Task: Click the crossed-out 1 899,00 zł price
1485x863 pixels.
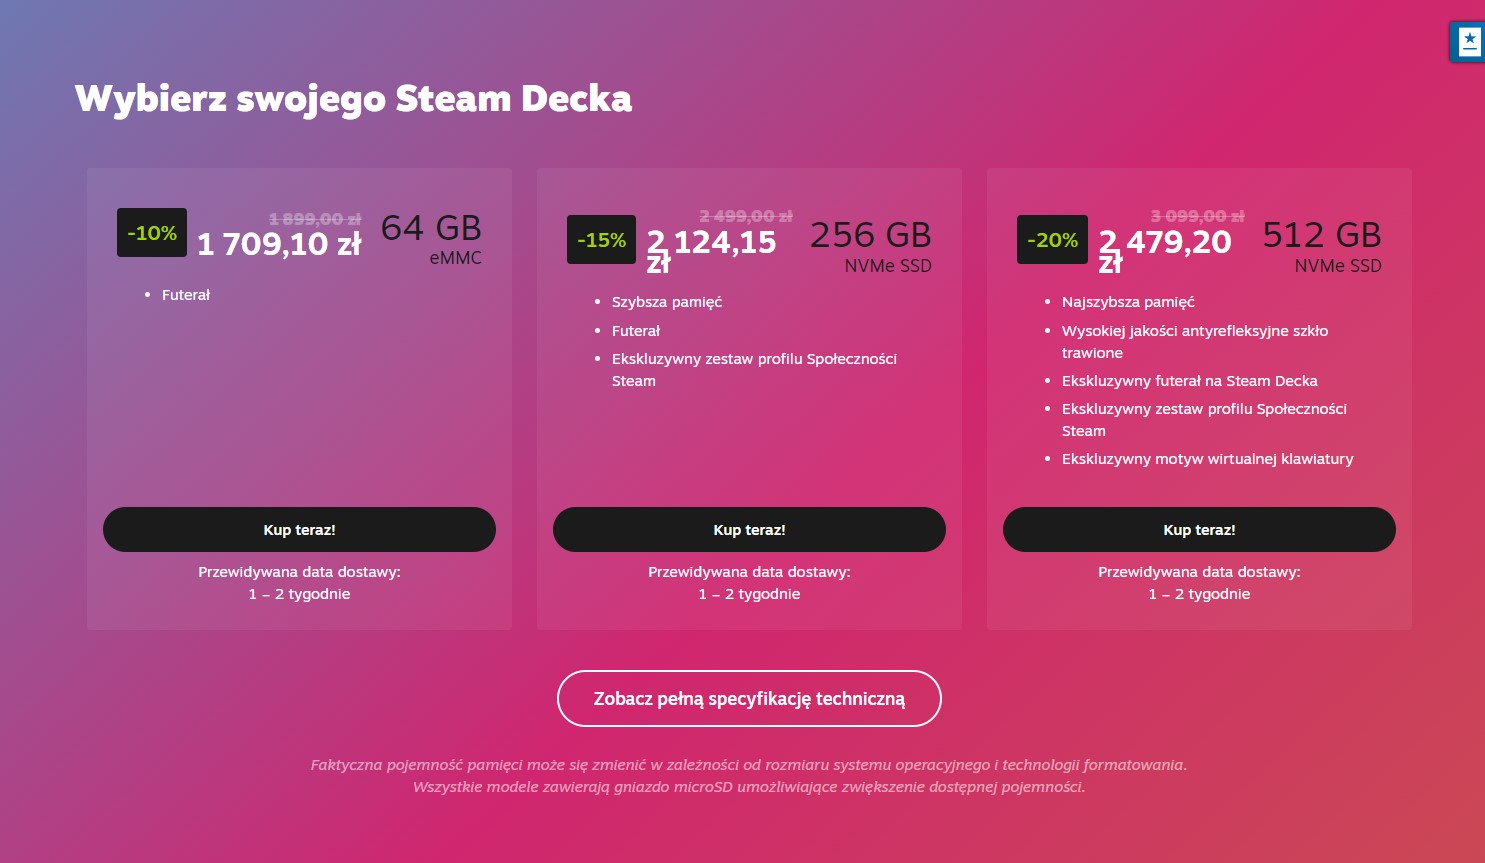Action: 315,219
